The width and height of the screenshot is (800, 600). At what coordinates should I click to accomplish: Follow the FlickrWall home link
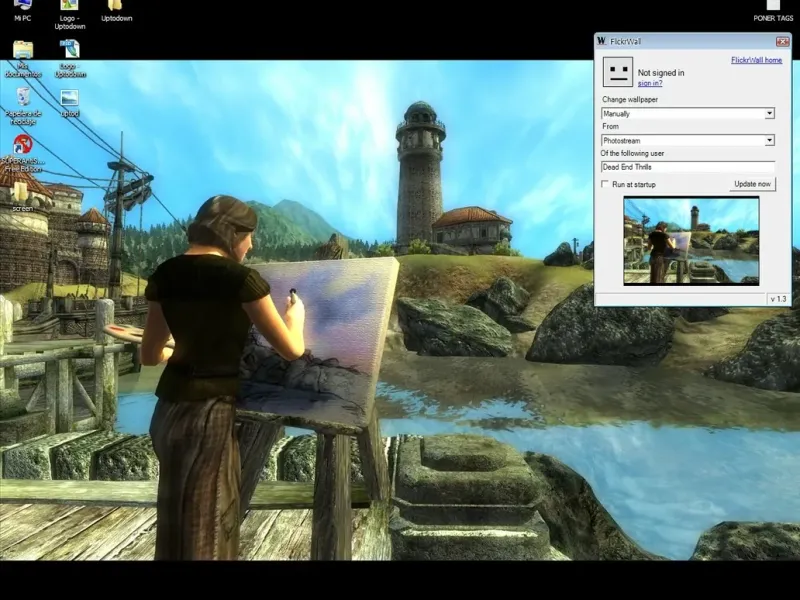point(756,60)
